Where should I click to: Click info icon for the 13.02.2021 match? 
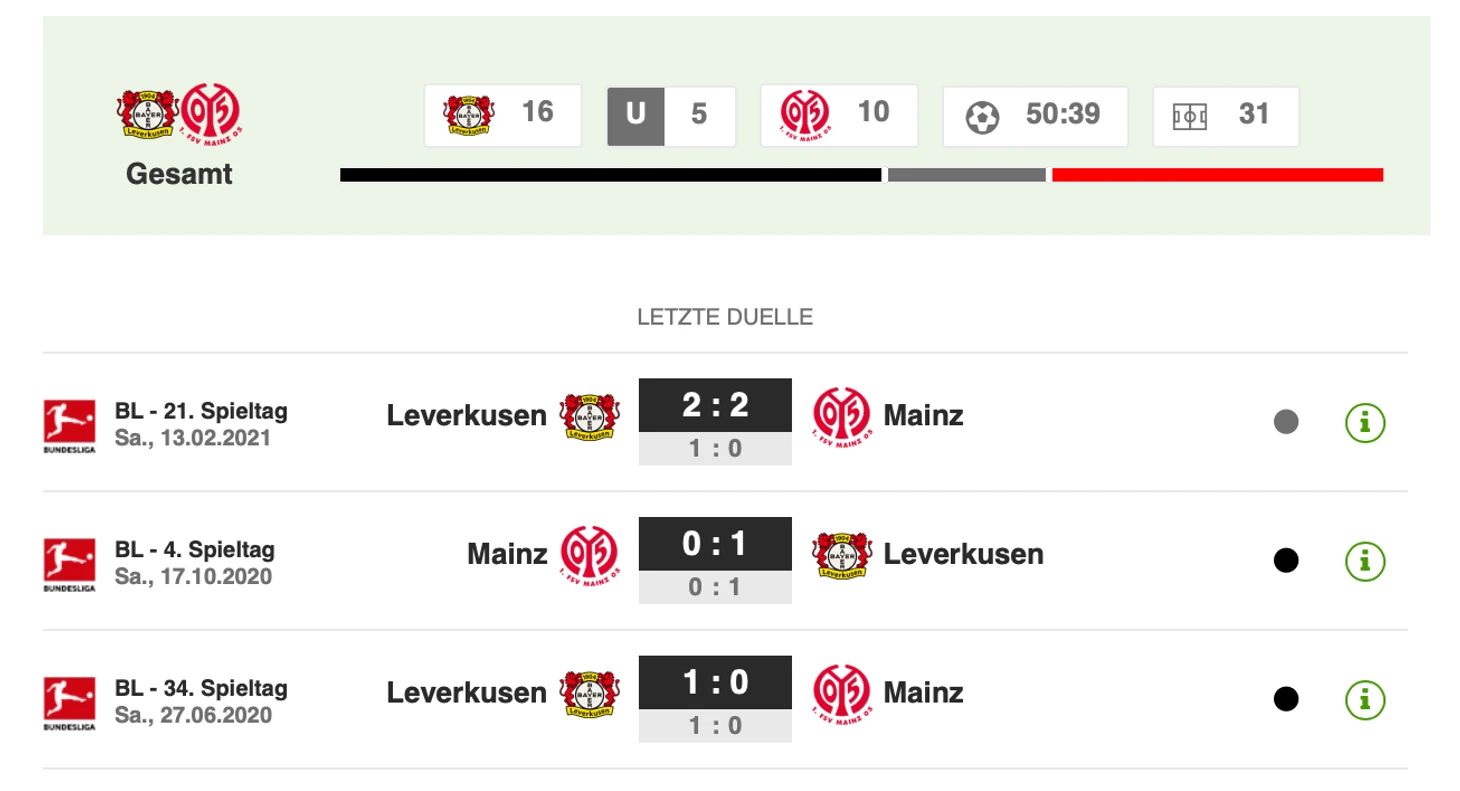[1365, 422]
